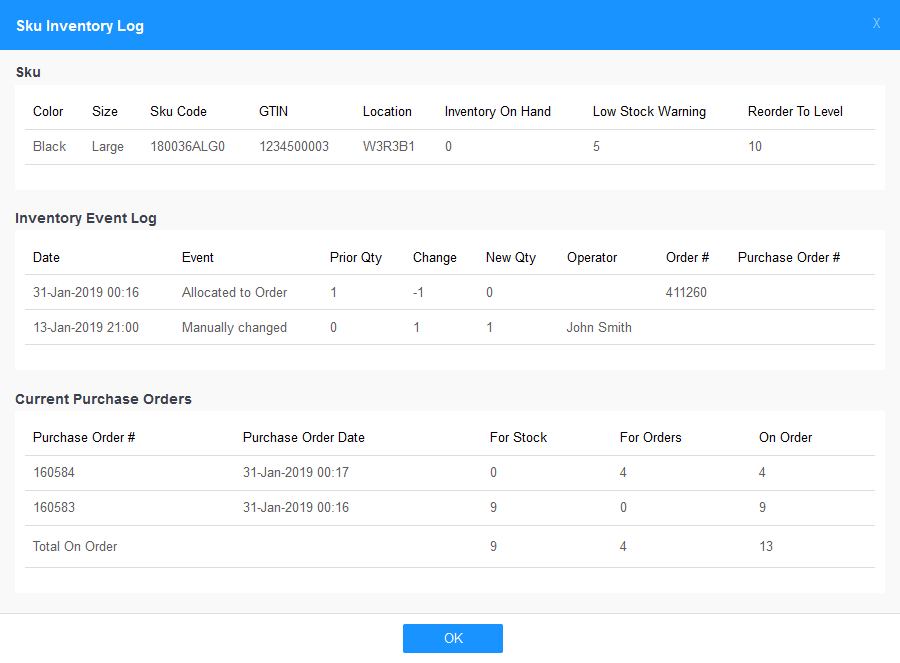Click the Total On Order row label

[75, 547]
